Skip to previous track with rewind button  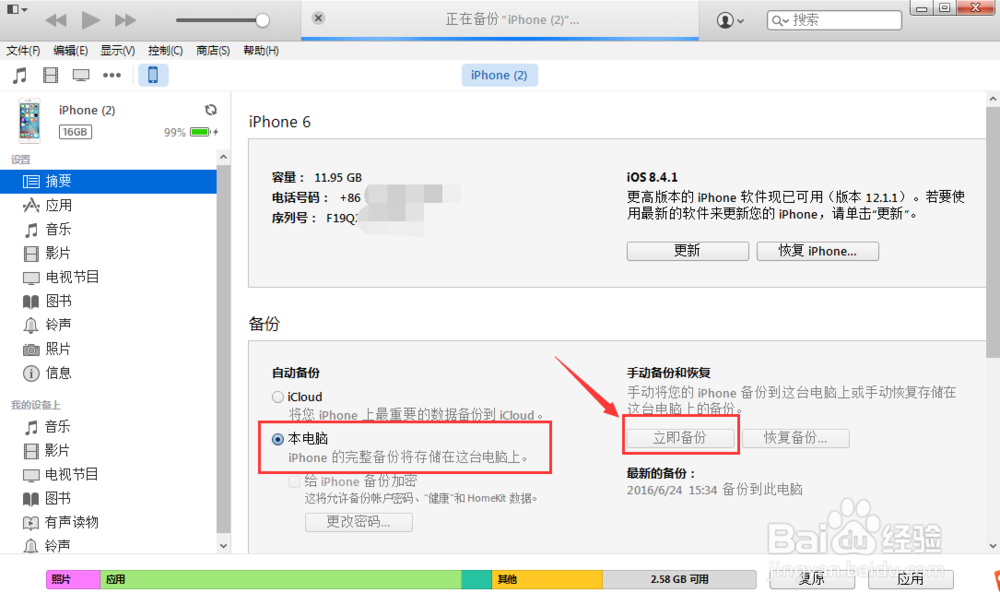pyautogui.click(x=56, y=20)
